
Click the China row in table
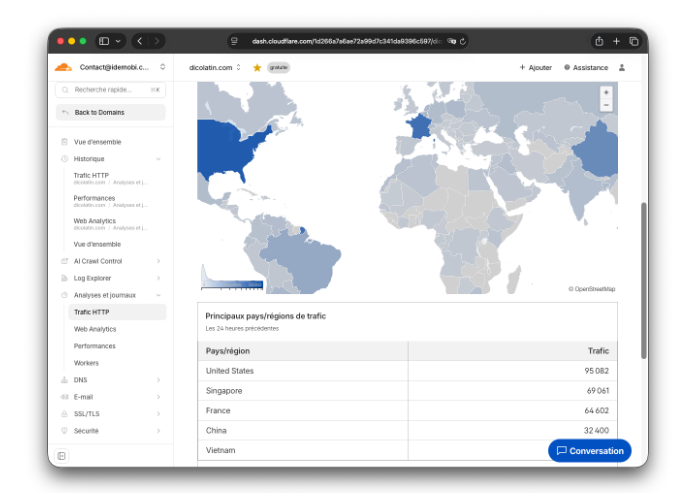tap(407, 430)
